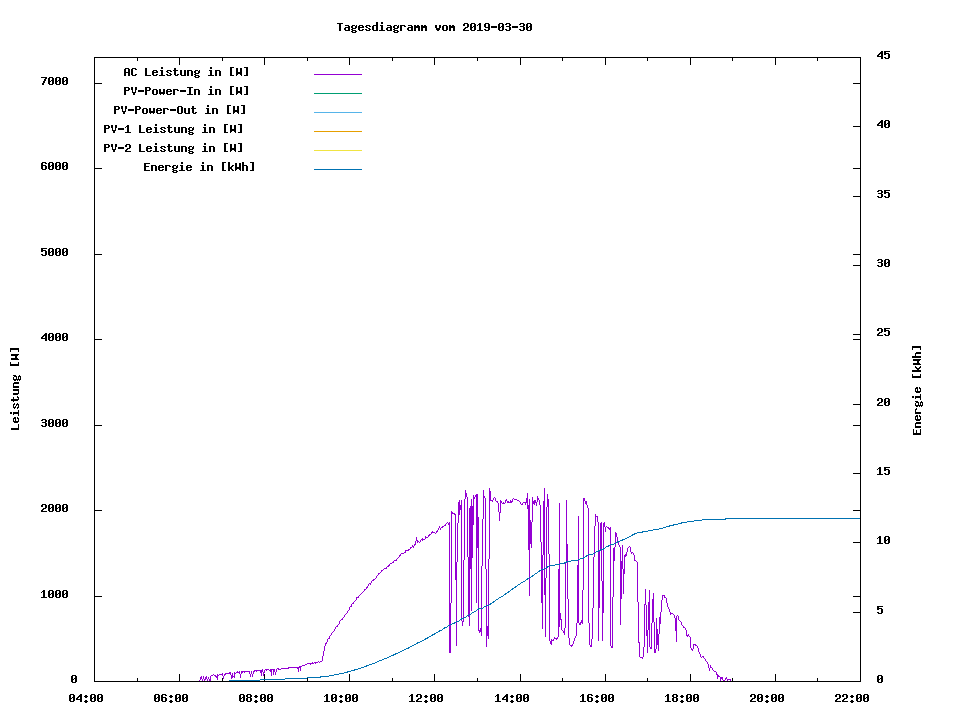This screenshot has height=720, width=960.
Task: Click the 18:00 time axis label
Action: 682,698
